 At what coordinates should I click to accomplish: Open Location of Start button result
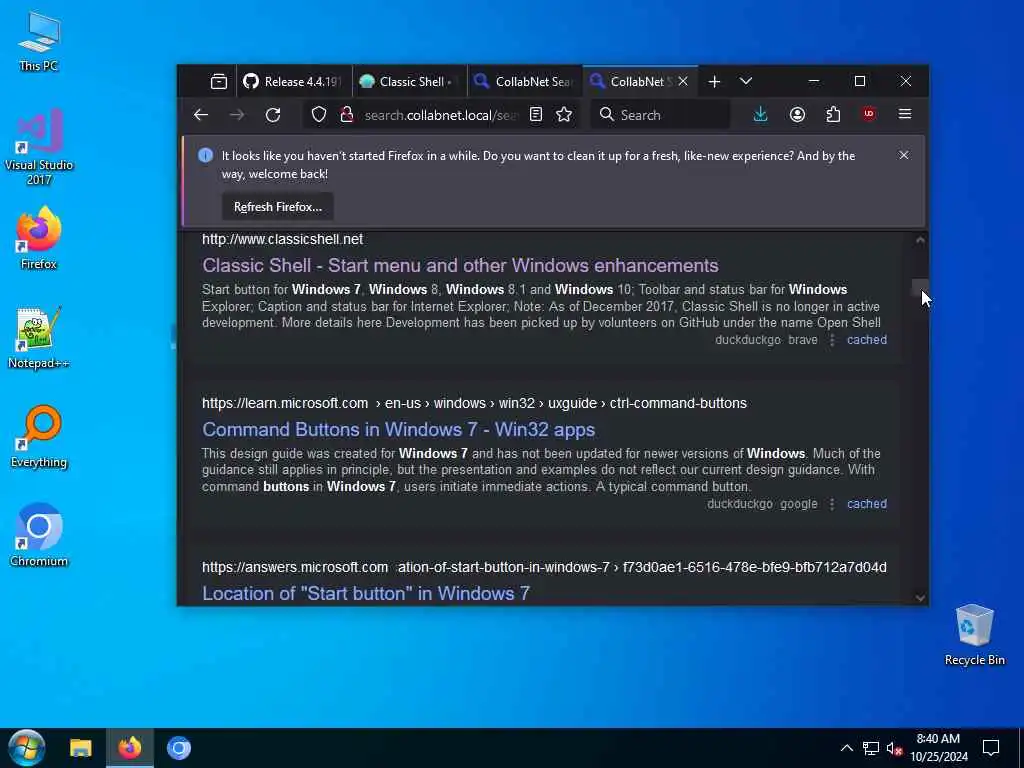pyautogui.click(x=366, y=593)
